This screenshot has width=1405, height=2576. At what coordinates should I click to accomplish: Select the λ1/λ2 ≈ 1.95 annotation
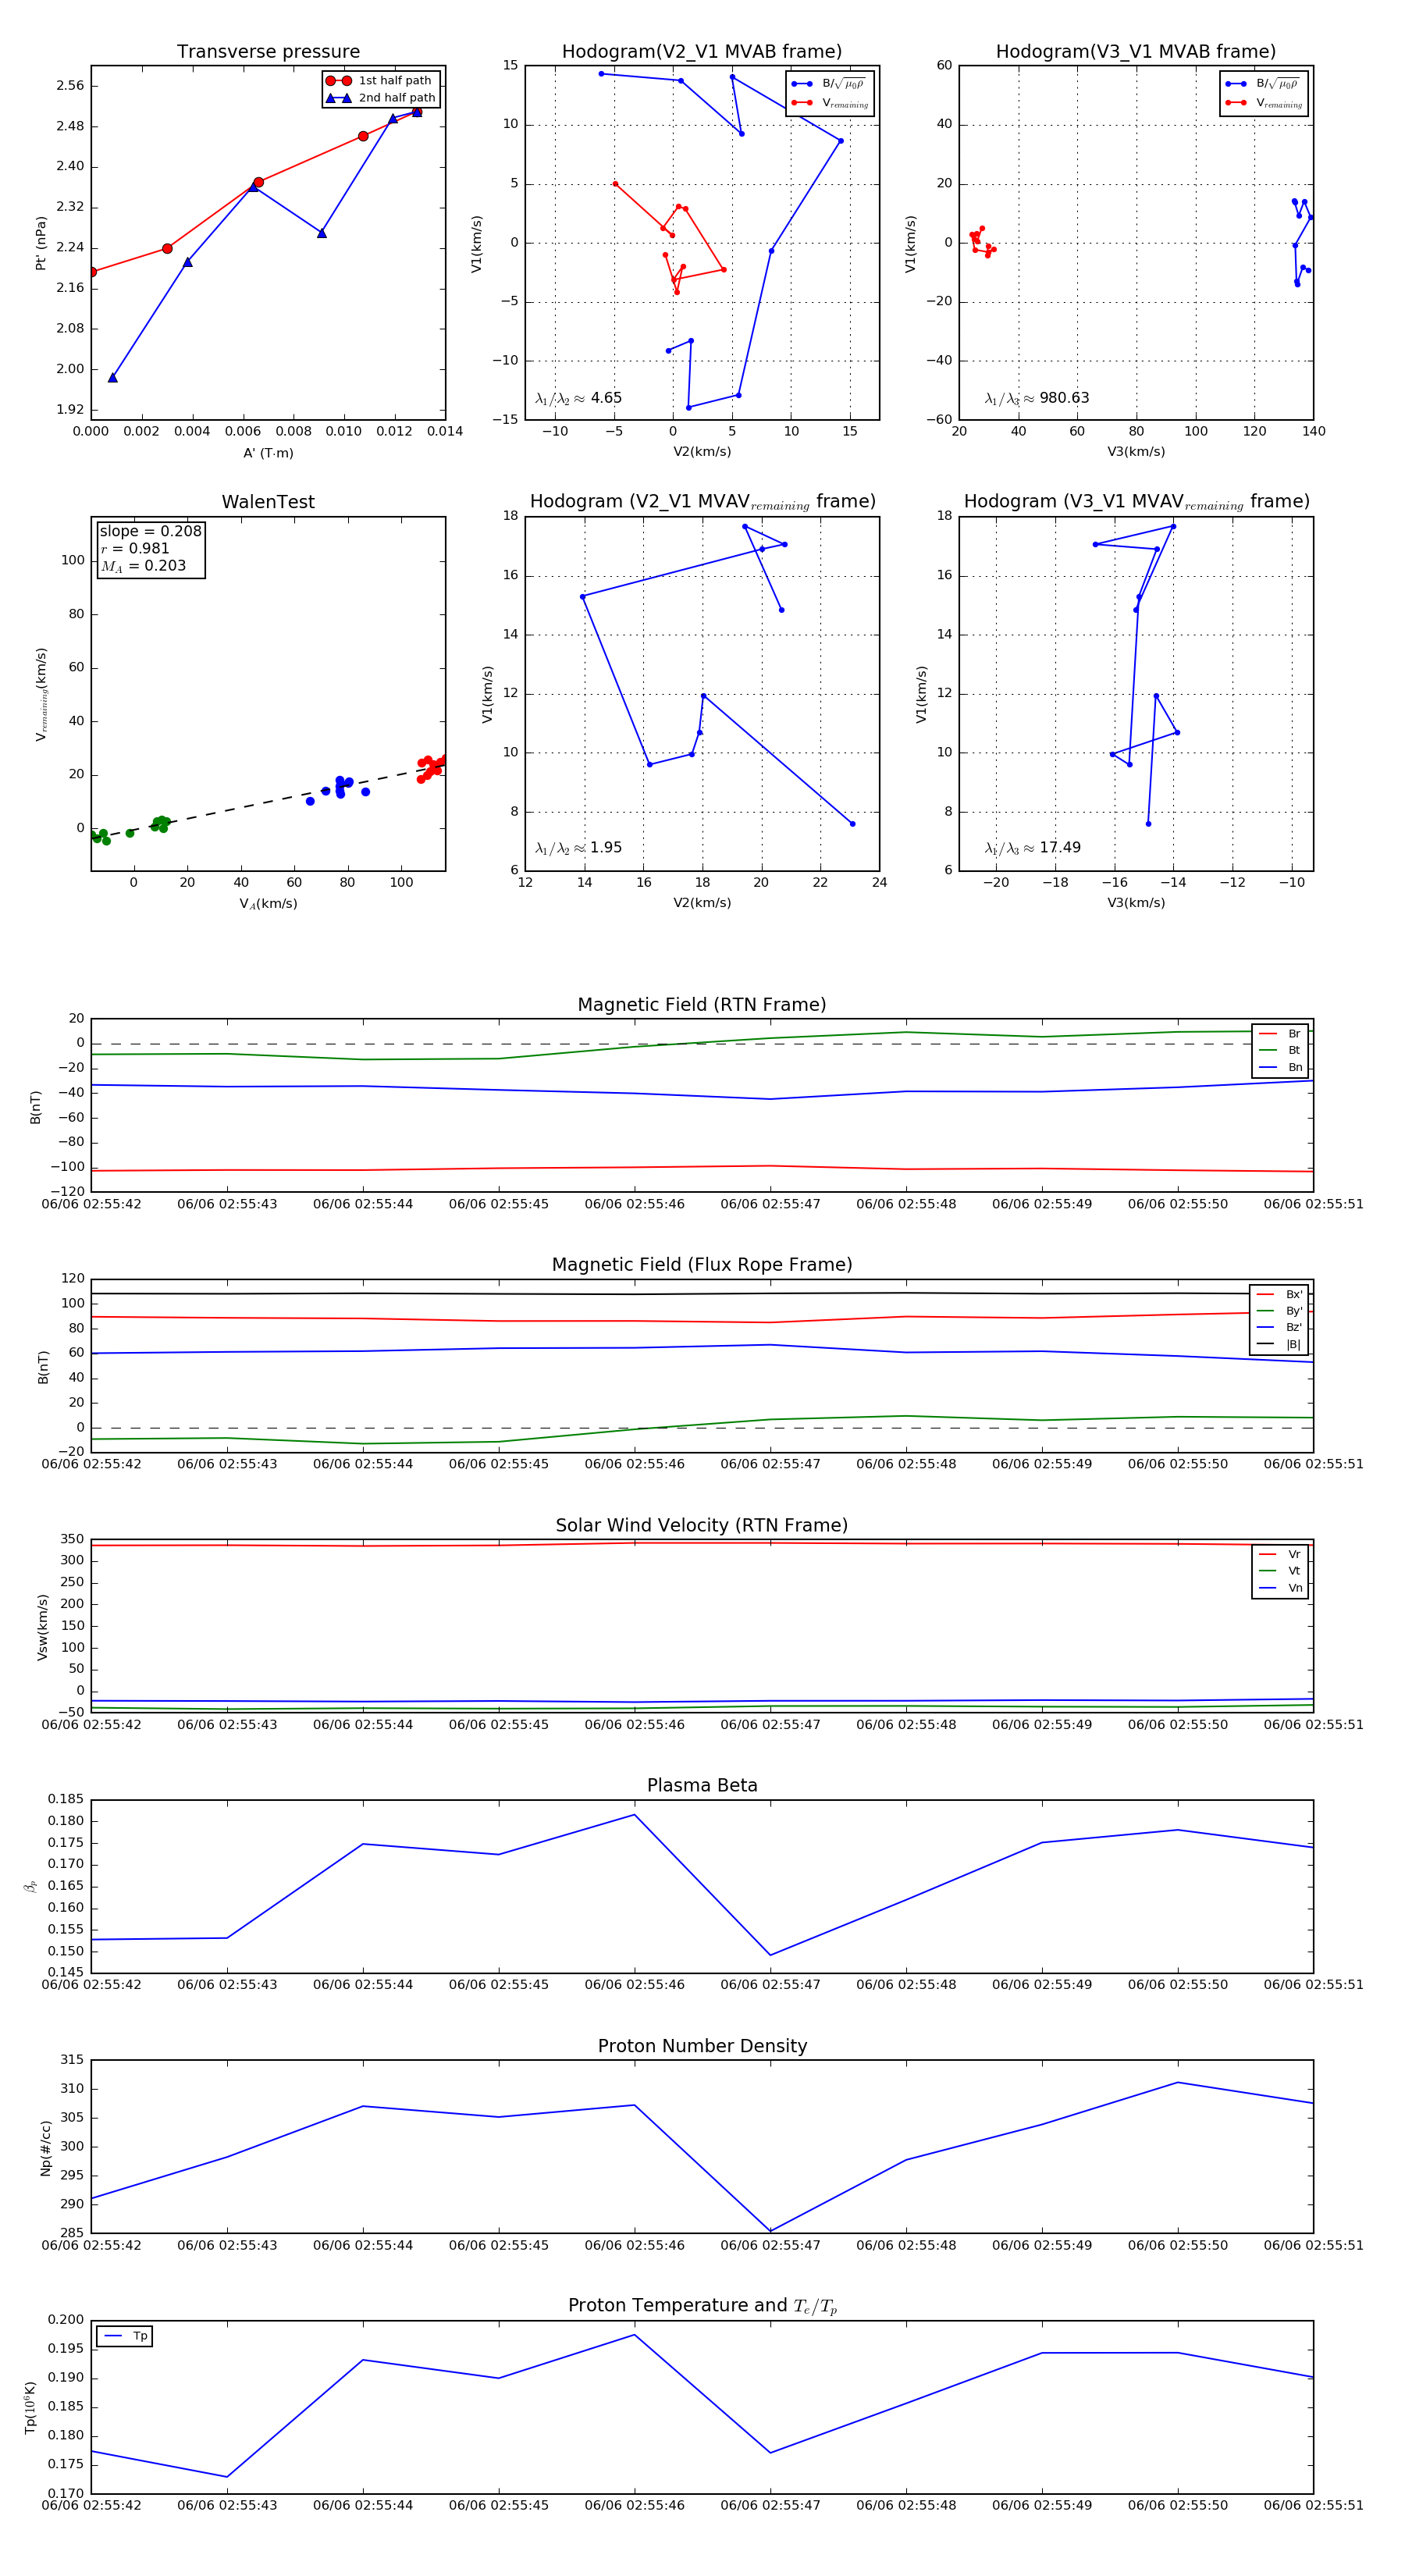pyautogui.click(x=578, y=848)
